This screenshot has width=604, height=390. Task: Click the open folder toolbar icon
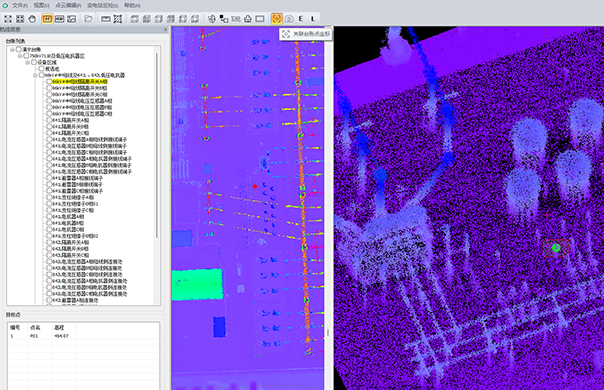89,18
